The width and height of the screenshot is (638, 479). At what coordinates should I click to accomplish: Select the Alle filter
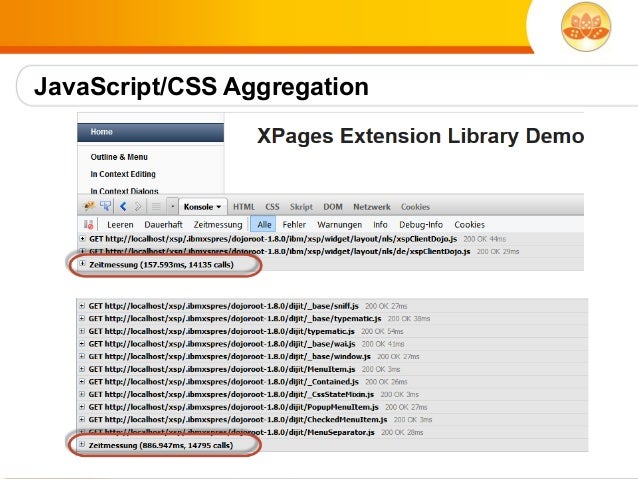(264, 225)
